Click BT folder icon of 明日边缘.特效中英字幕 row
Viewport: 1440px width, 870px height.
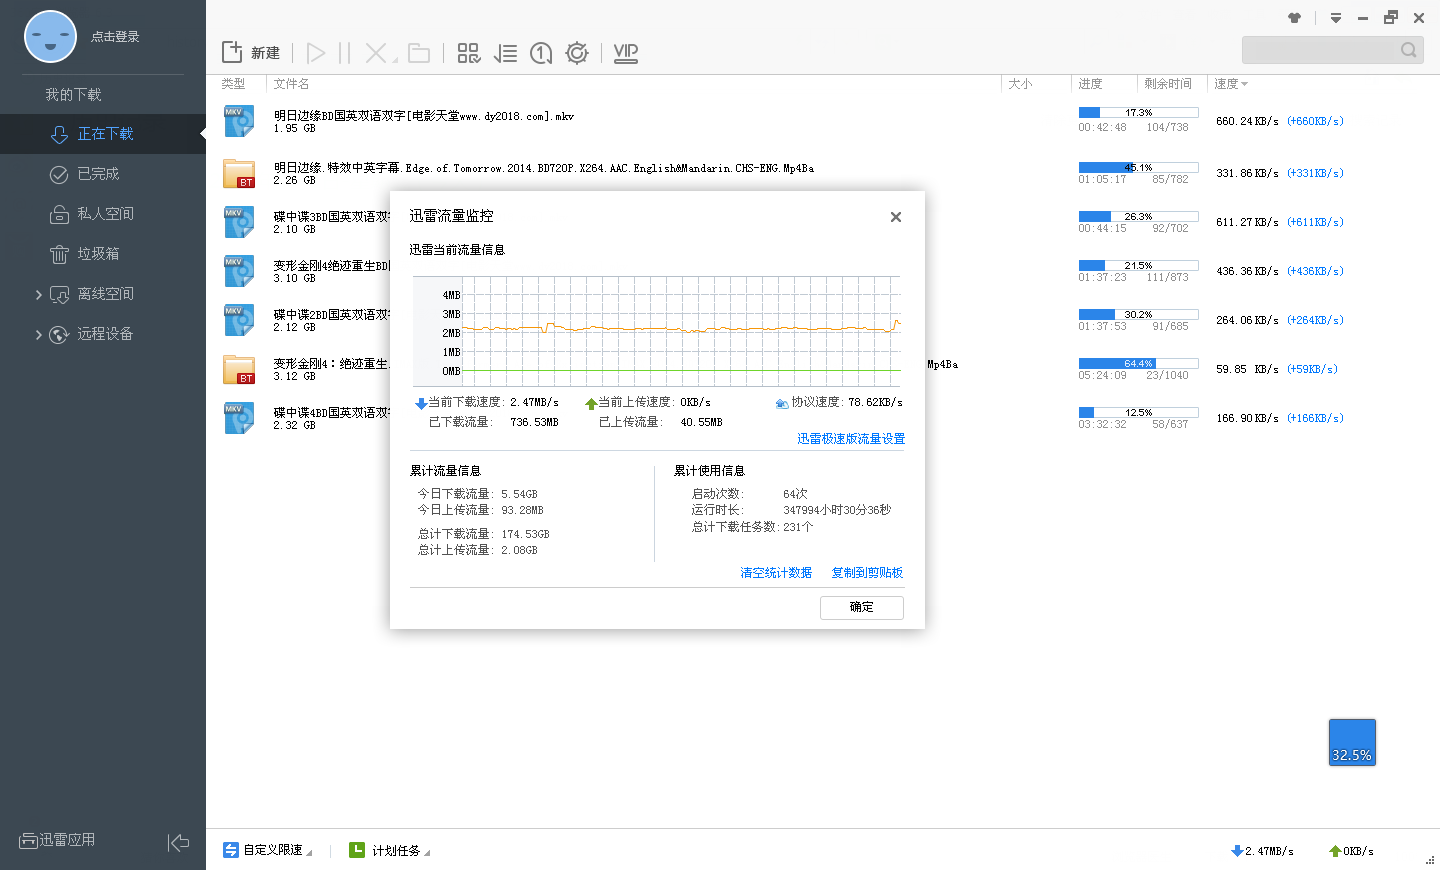pyautogui.click(x=239, y=173)
